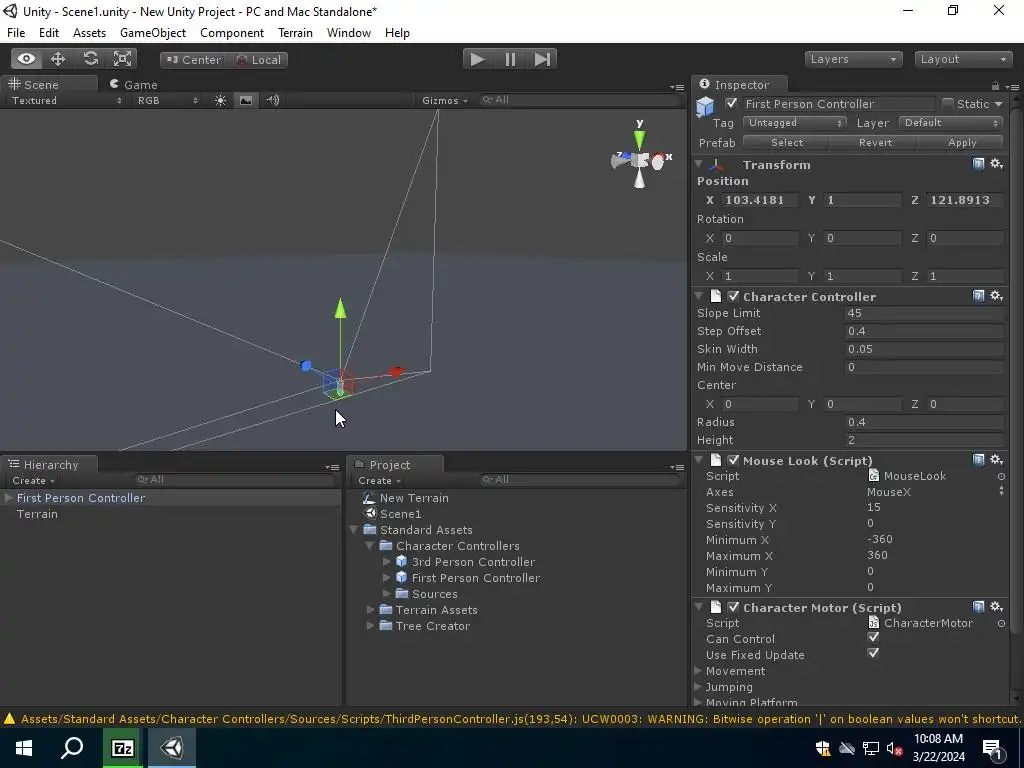Open Hierarchy panel options menu icon
This screenshot has width=1024, height=768.
click(332, 467)
